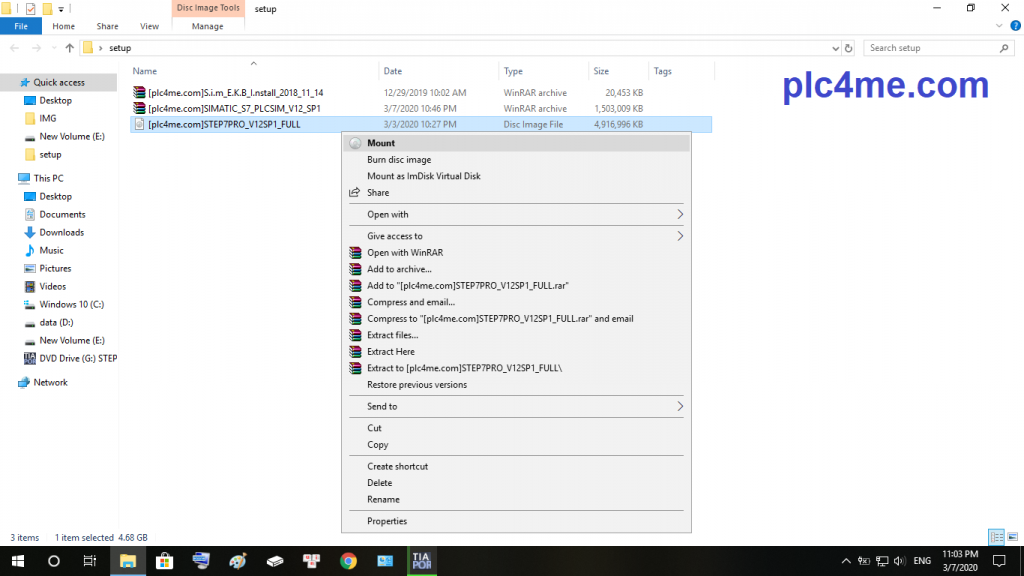Choose Create shortcut
The height and width of the screenshot is (576, 1024).
398,466
